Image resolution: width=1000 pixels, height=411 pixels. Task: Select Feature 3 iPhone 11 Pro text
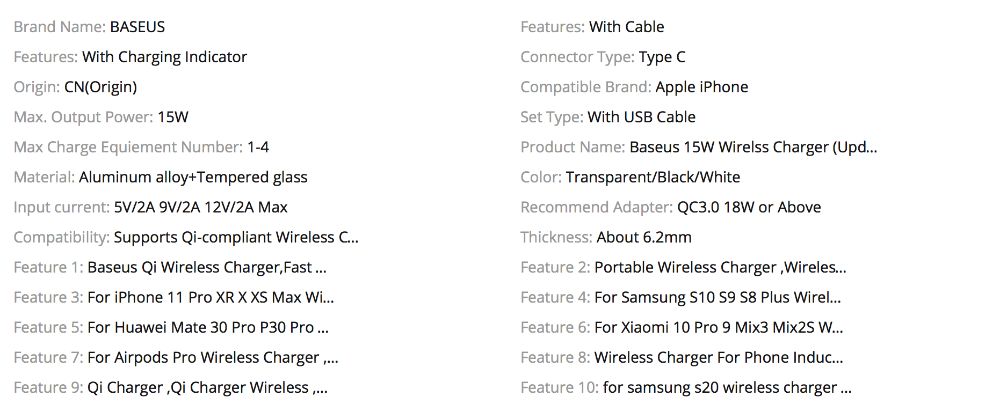coord(211,297)
